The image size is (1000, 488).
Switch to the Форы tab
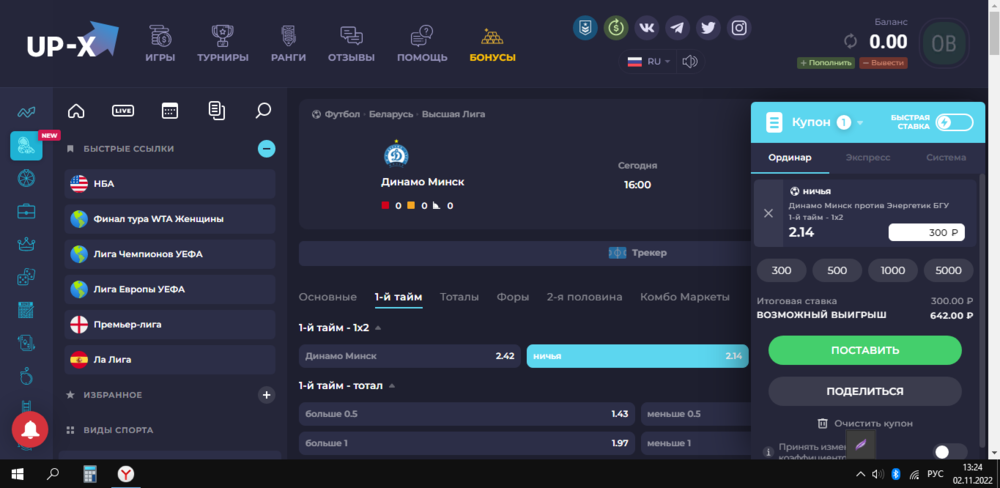point(513,297)
